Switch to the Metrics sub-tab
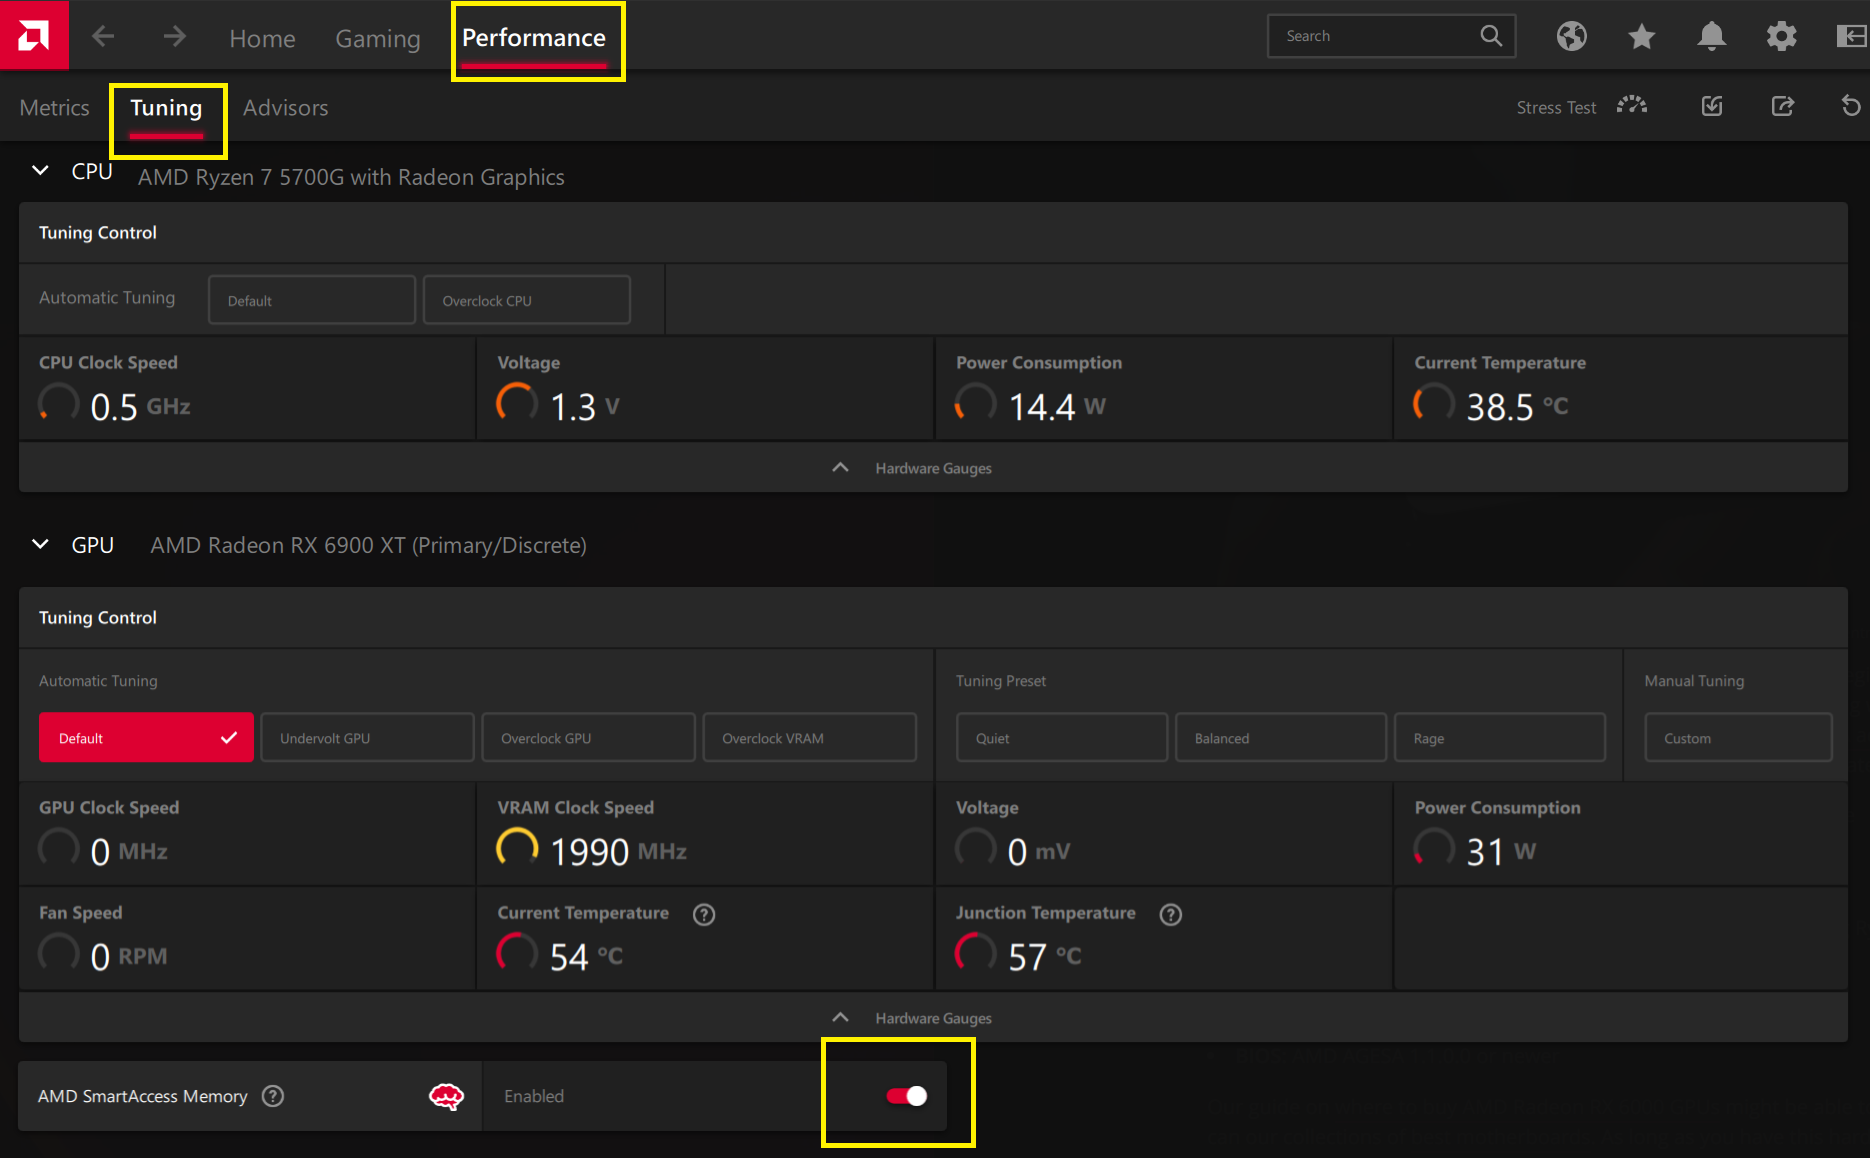 pos(54,108)
